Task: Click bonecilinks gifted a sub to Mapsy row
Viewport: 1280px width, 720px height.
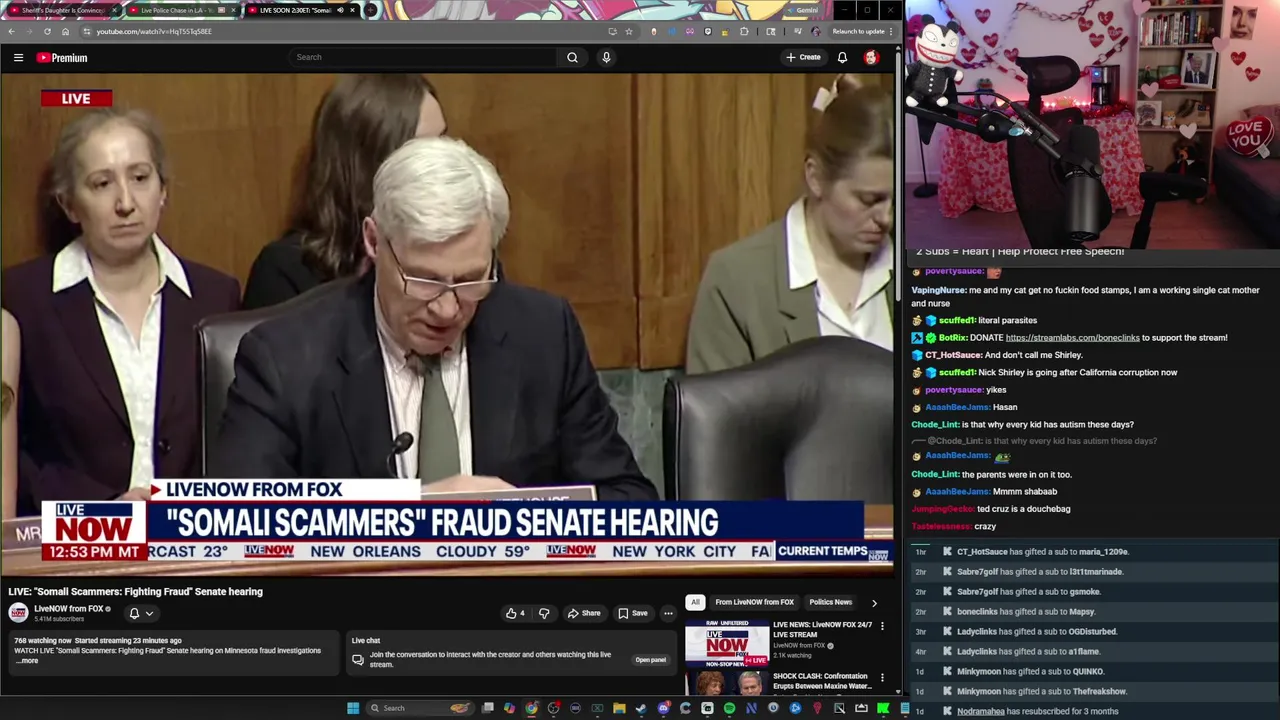Action: (1094, 612)
